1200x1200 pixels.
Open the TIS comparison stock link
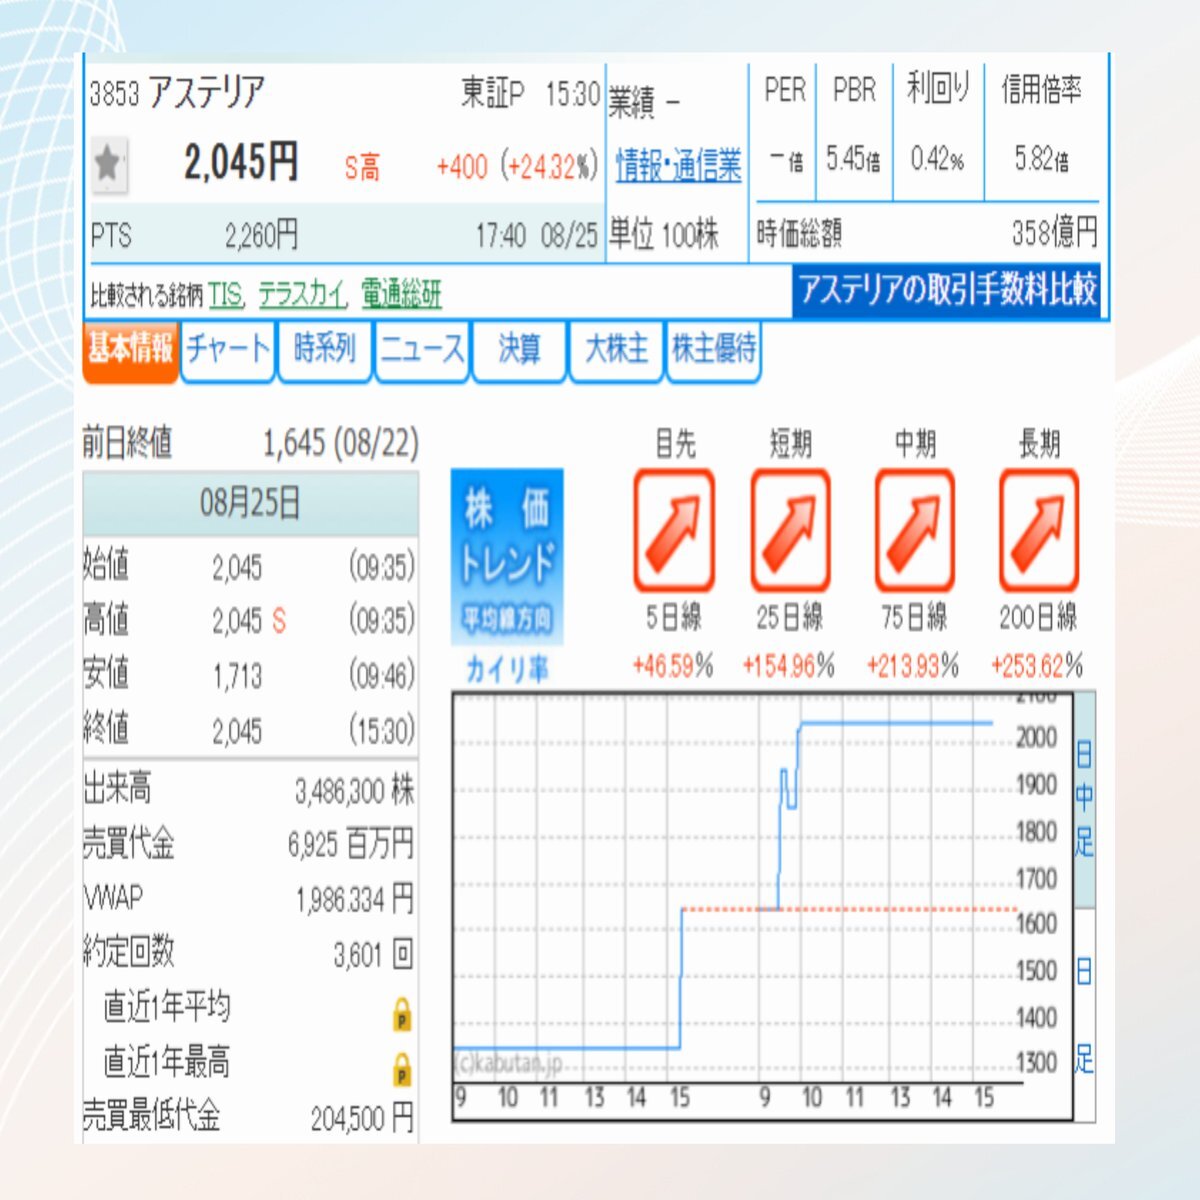click(x=226, y=293)
